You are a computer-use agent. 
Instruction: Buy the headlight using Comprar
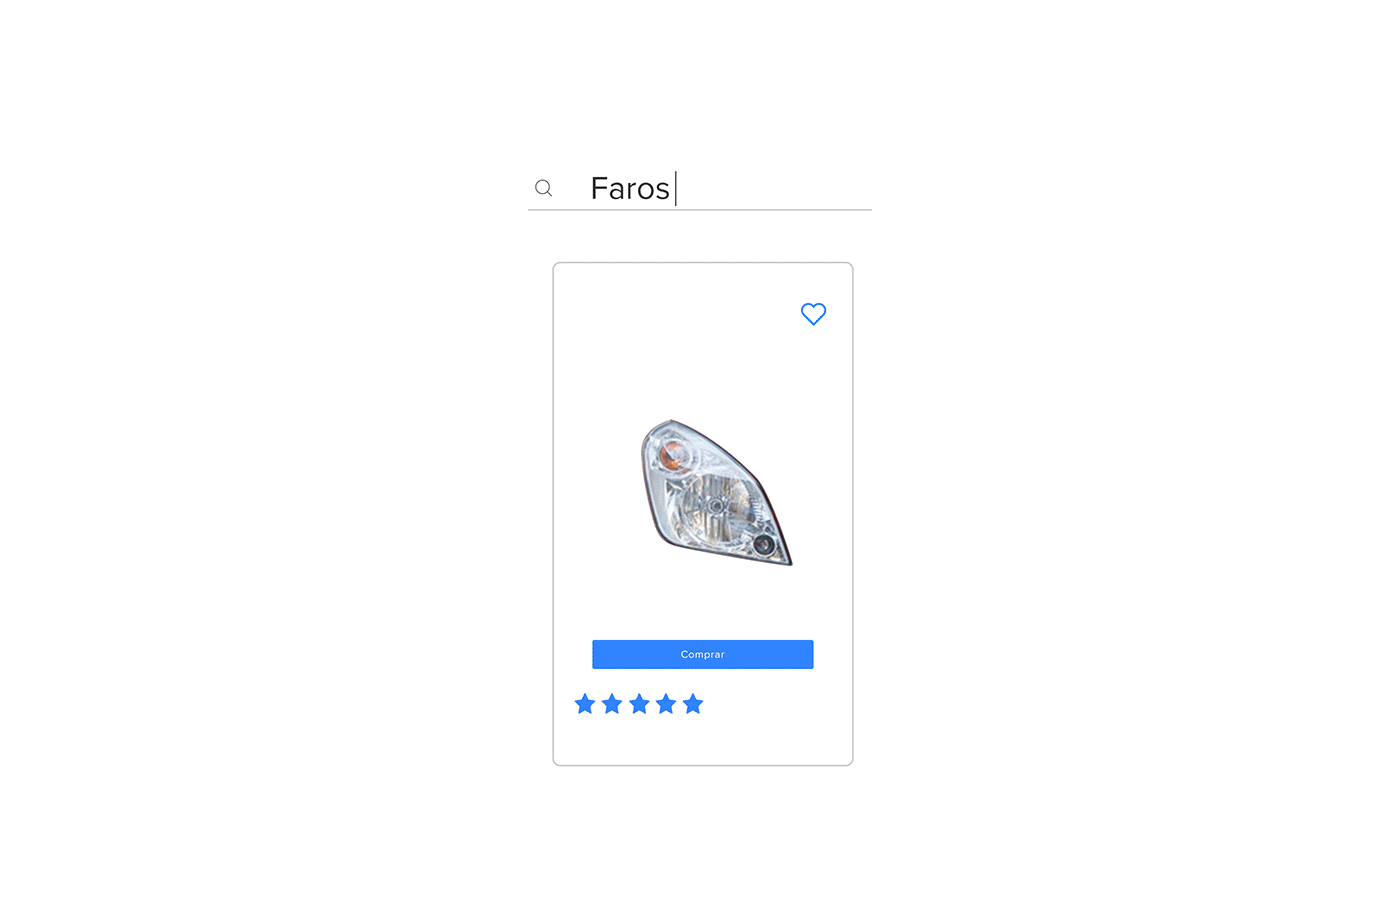[703, 654]
